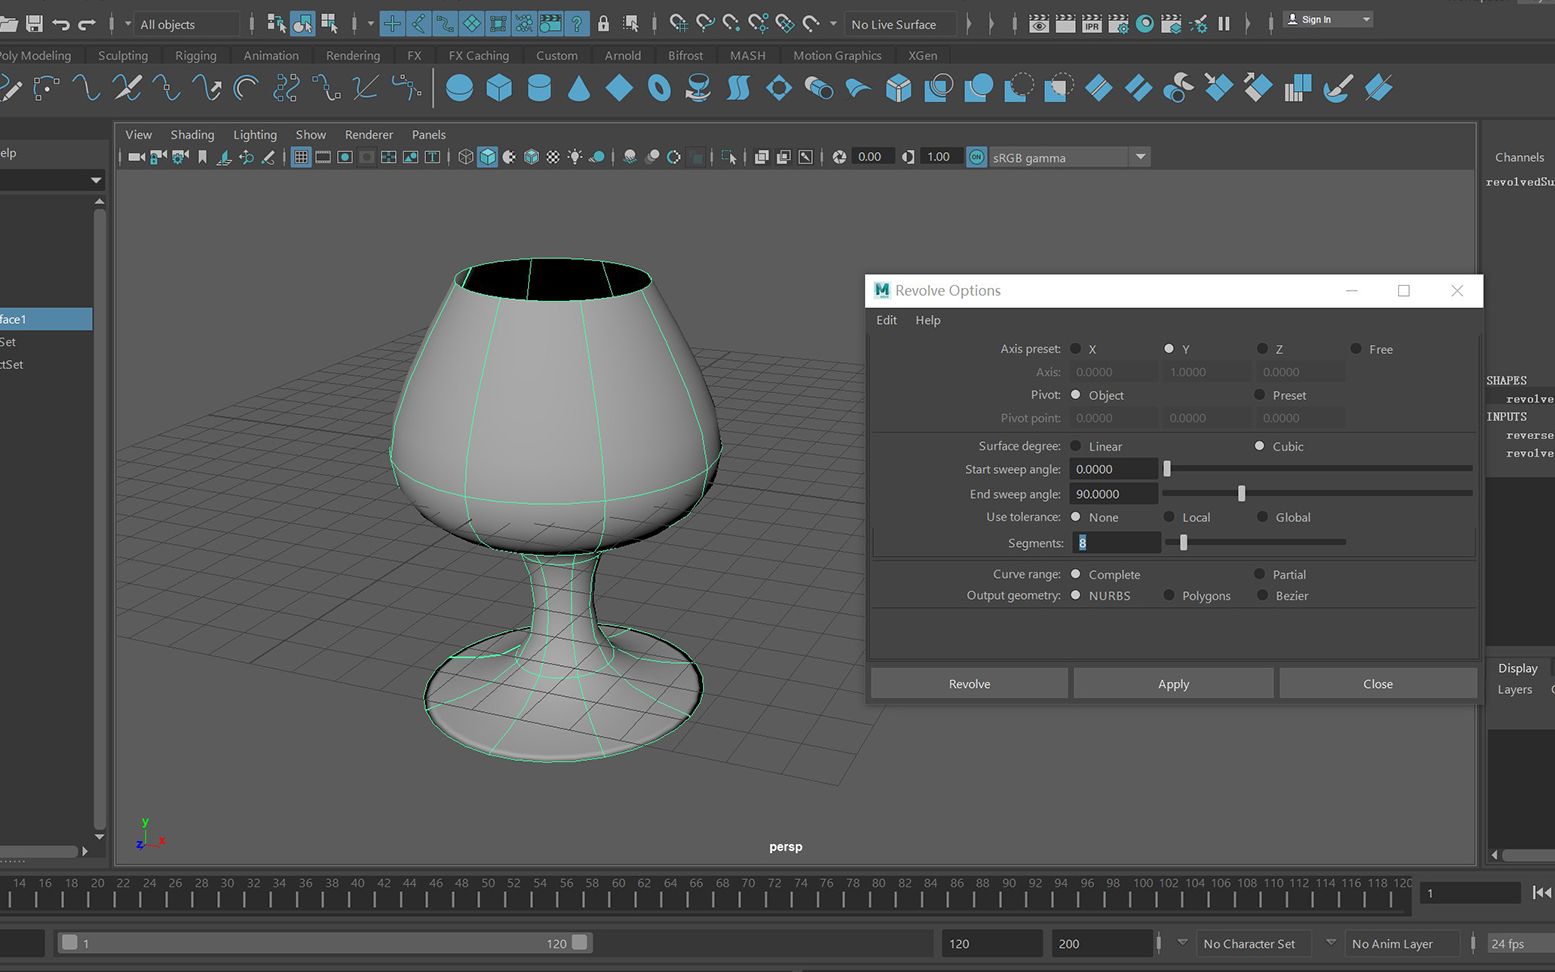Toggle Use All Lights bulb icon
The height and width of the screenshot is (972, 1555).
click(575, 157)
